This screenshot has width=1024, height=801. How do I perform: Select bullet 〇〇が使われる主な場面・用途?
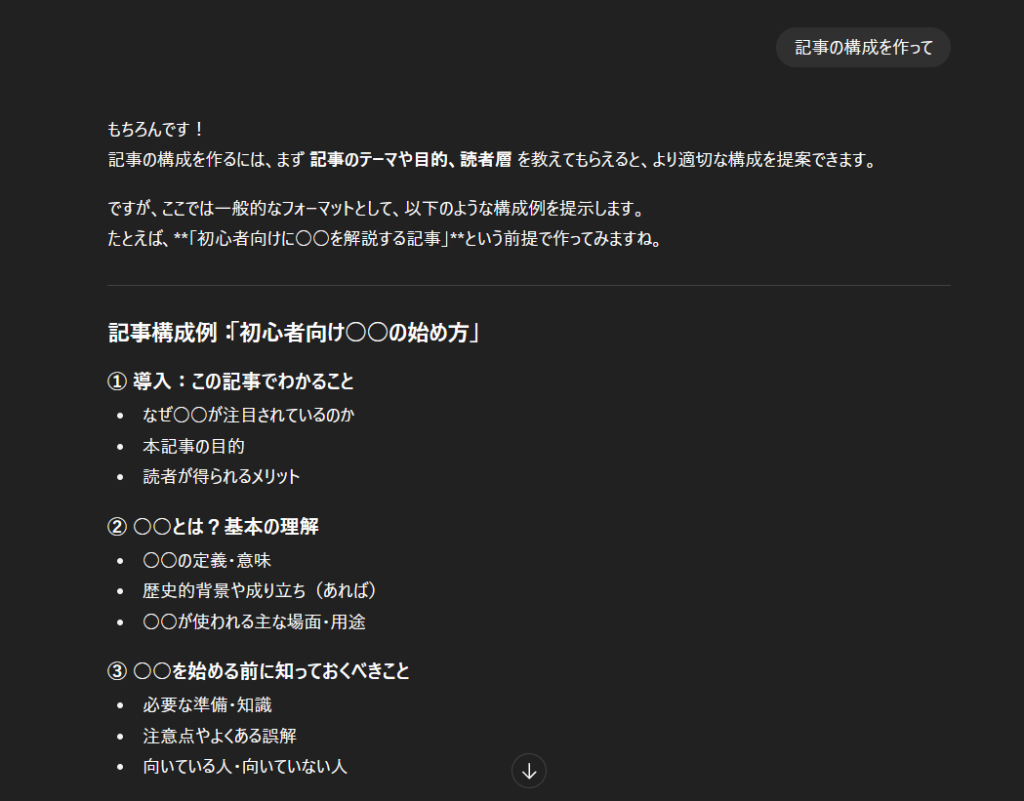pos(254,622)
